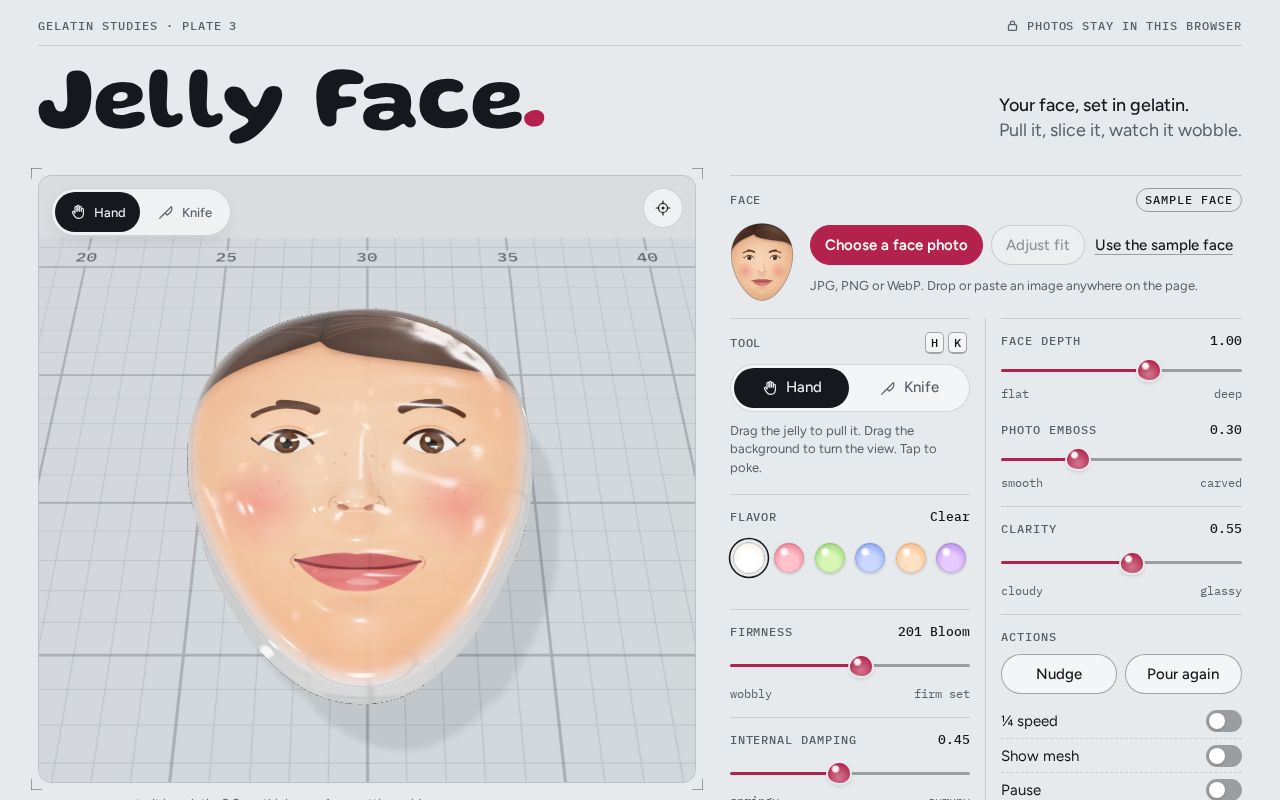This screenshot has width=1280, height=800.
Task: Click the Nudge action button
Action: click(x=1059, y=674)
